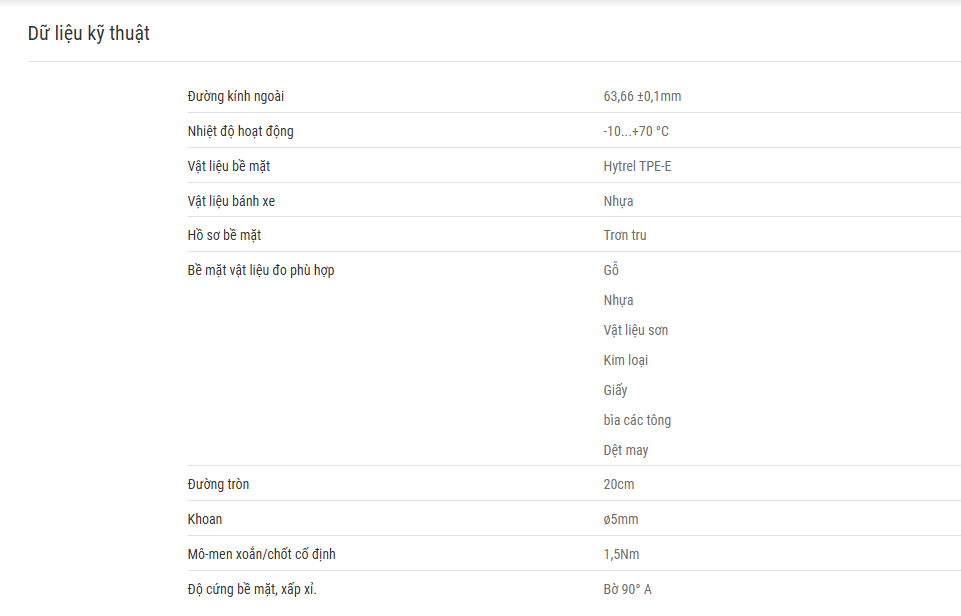
Task: Click the 'Trơn tru' surface profile value
Action: coord(625,235)
